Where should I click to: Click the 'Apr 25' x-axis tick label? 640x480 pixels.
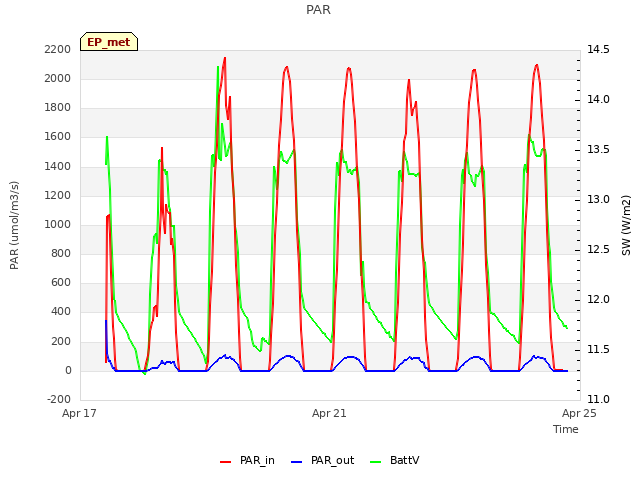point(579,413)
